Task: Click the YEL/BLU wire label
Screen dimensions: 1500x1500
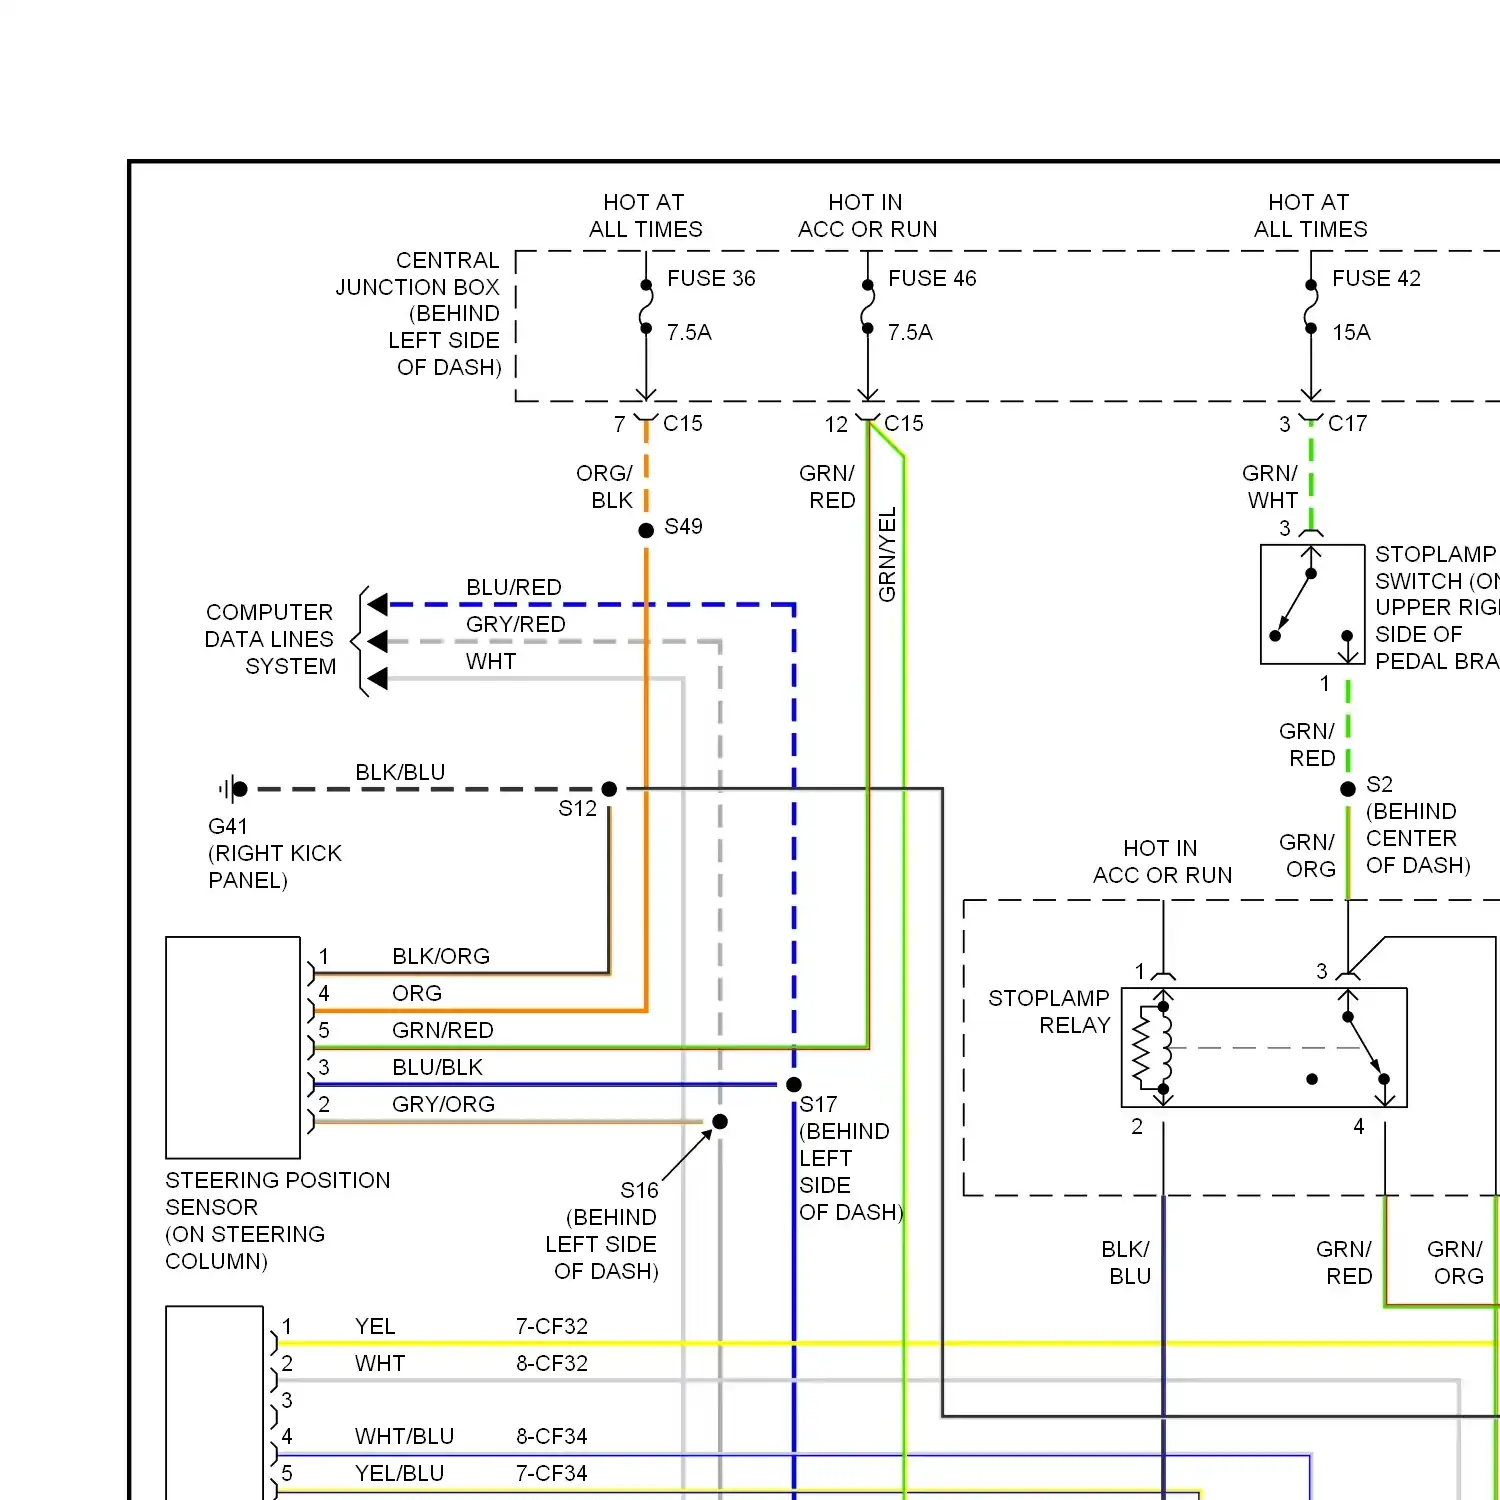Action: pyautogui.click(x=399, y=1473)
